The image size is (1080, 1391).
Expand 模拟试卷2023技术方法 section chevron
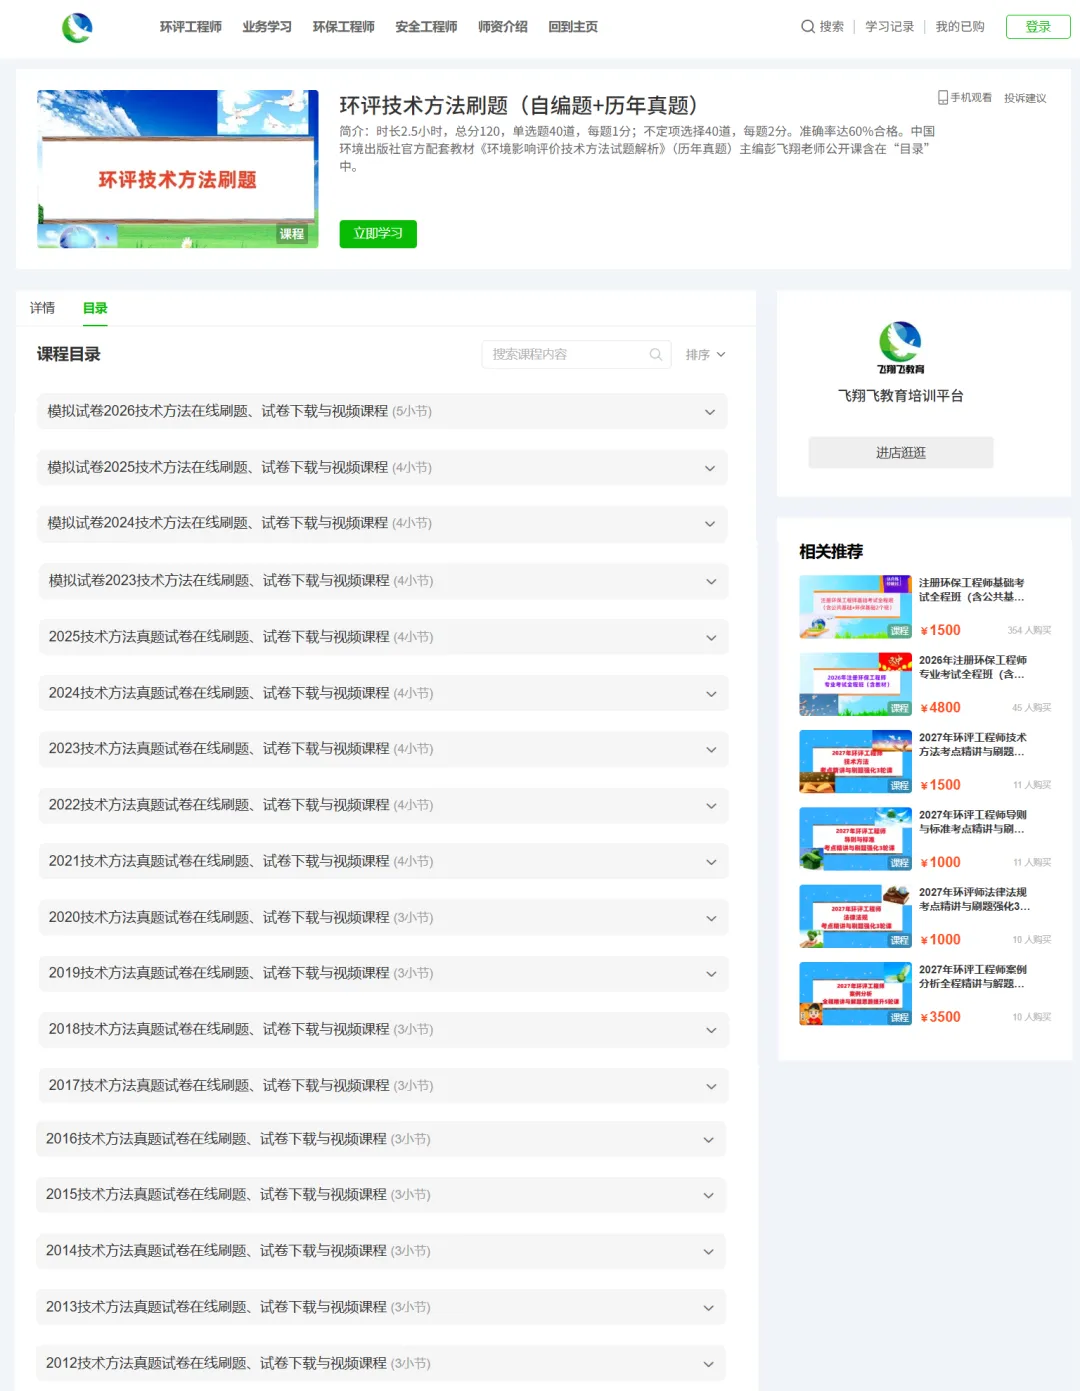[x=711, y=581]
